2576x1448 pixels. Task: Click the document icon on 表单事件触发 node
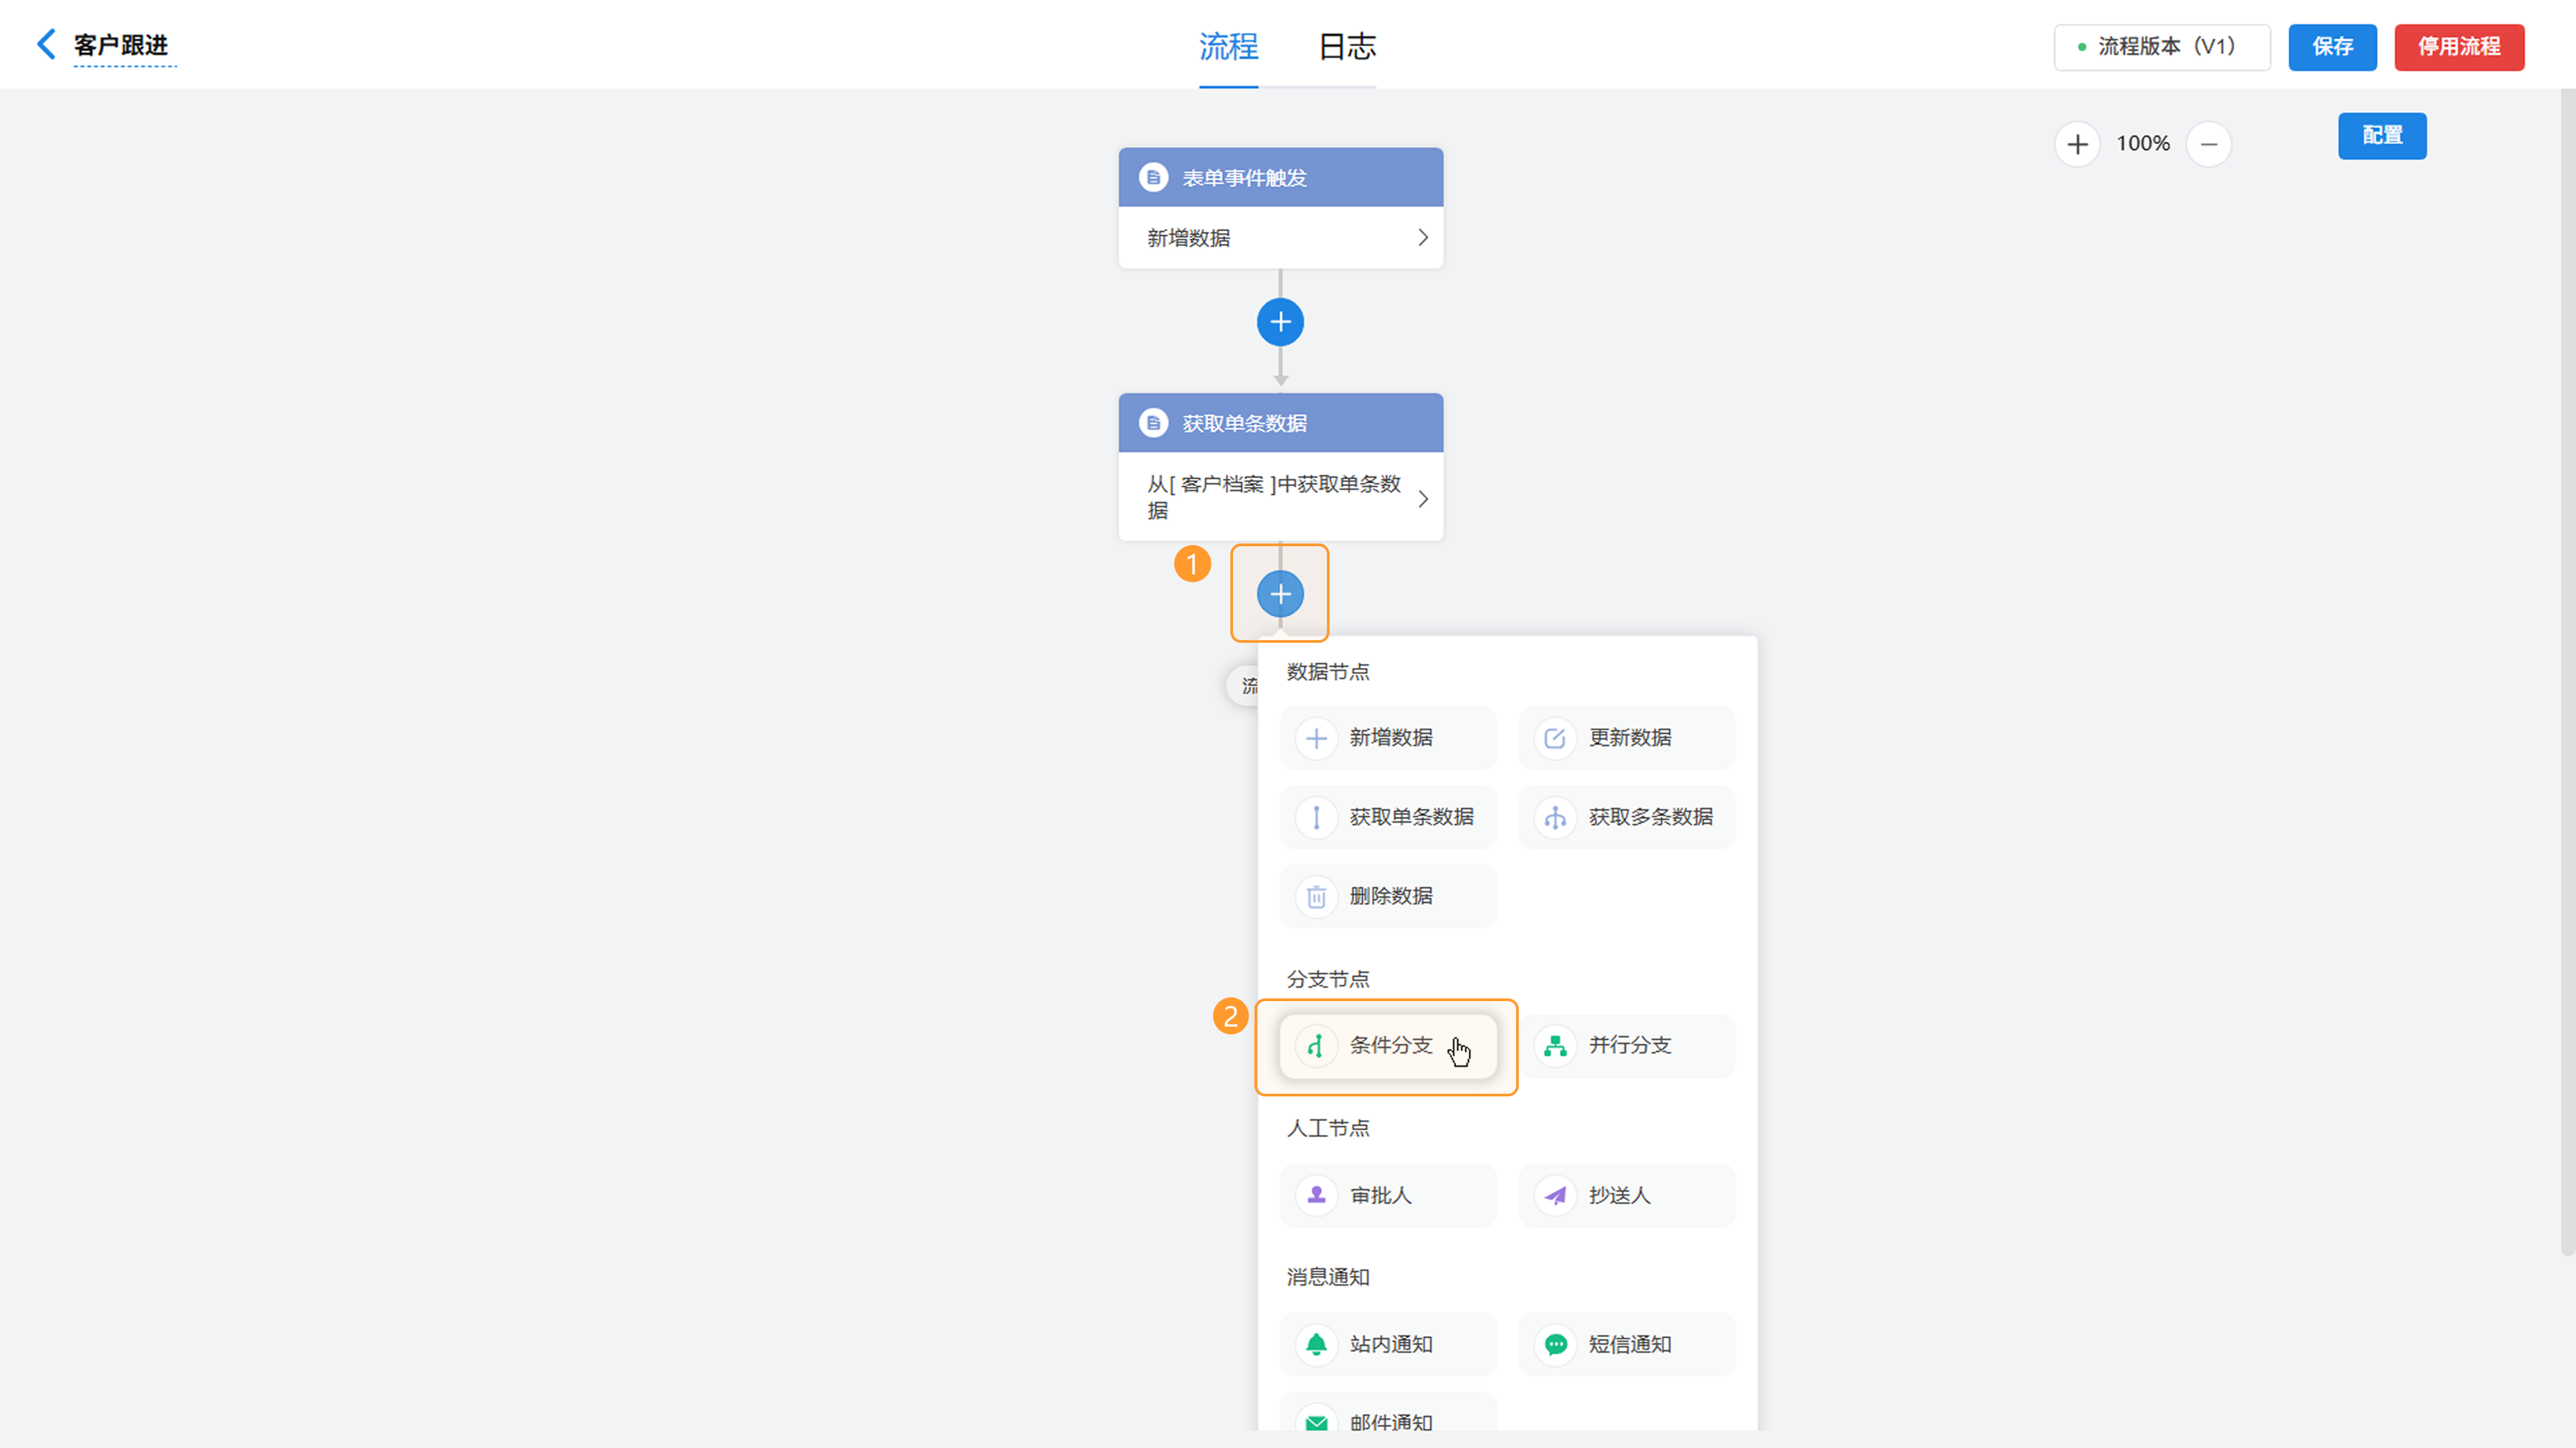1153,178
